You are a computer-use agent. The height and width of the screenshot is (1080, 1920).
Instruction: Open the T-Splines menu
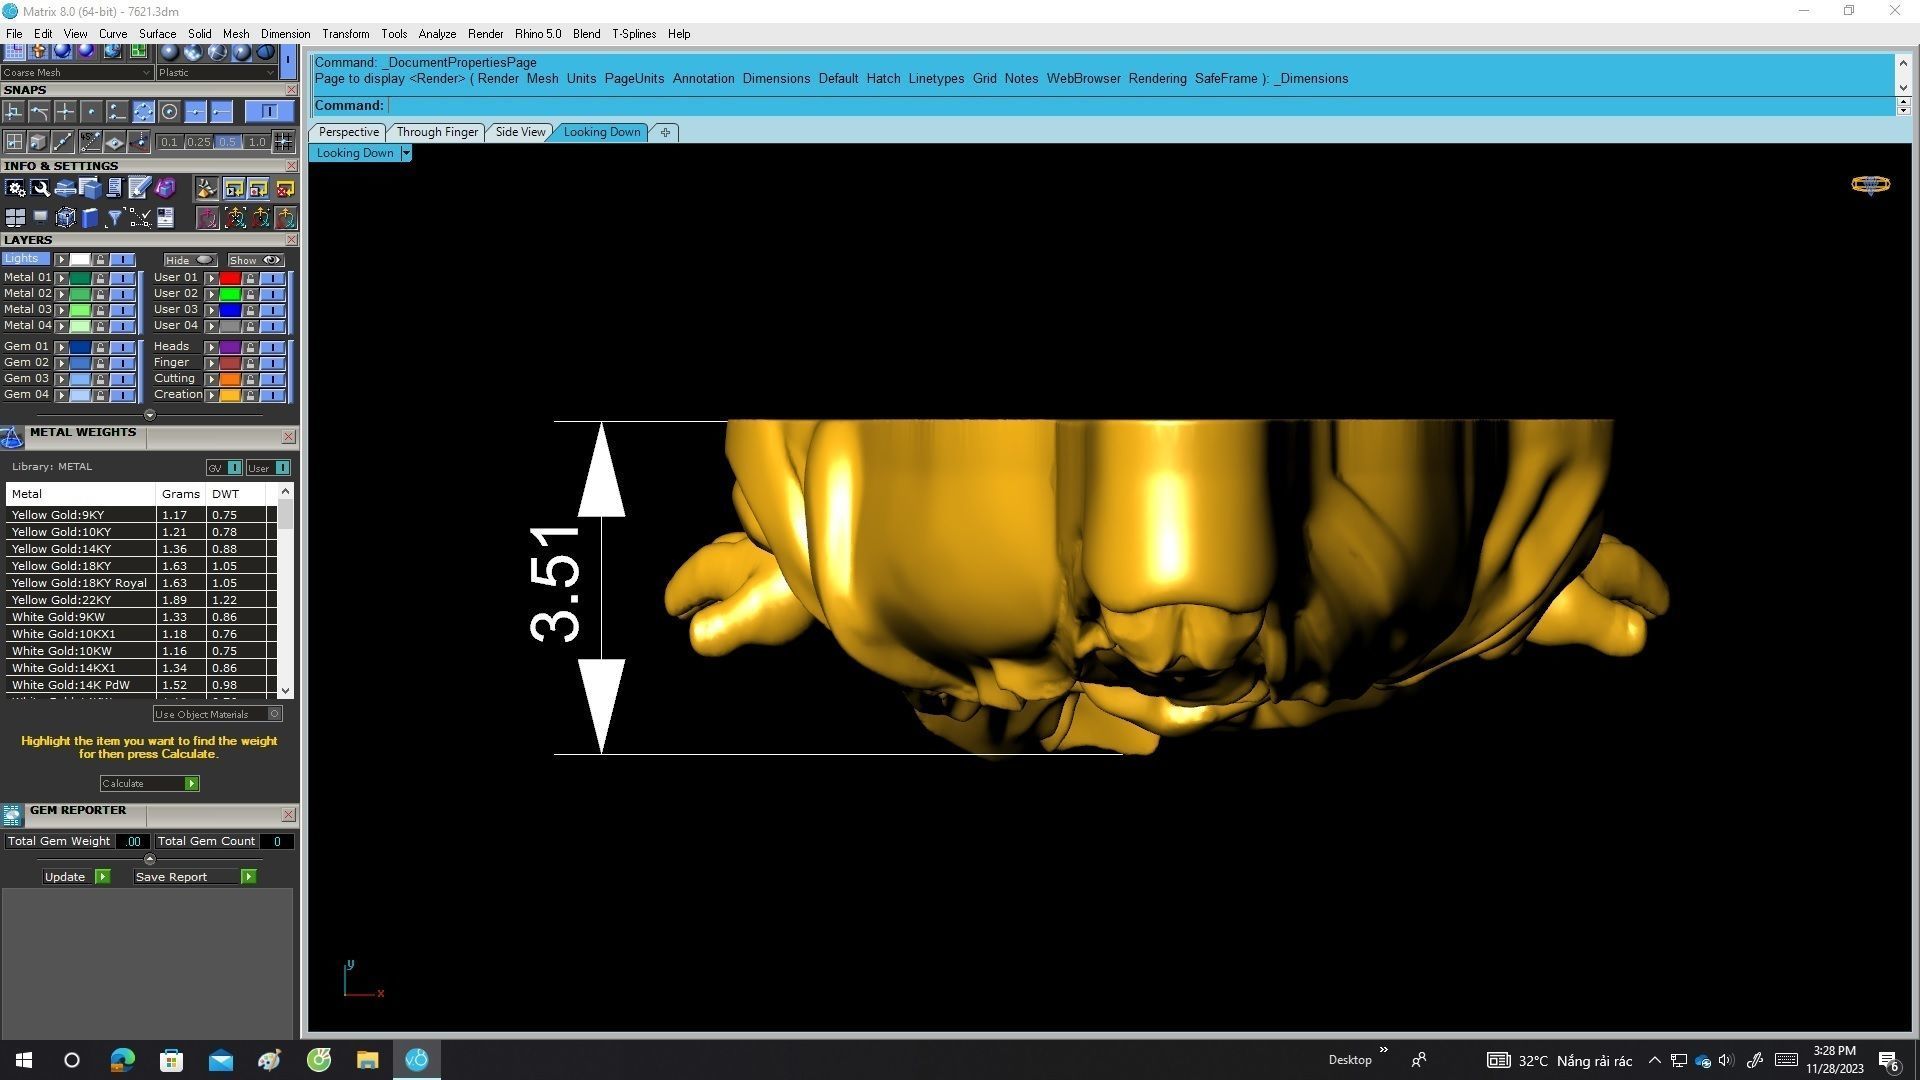click(x=633, y=34)
